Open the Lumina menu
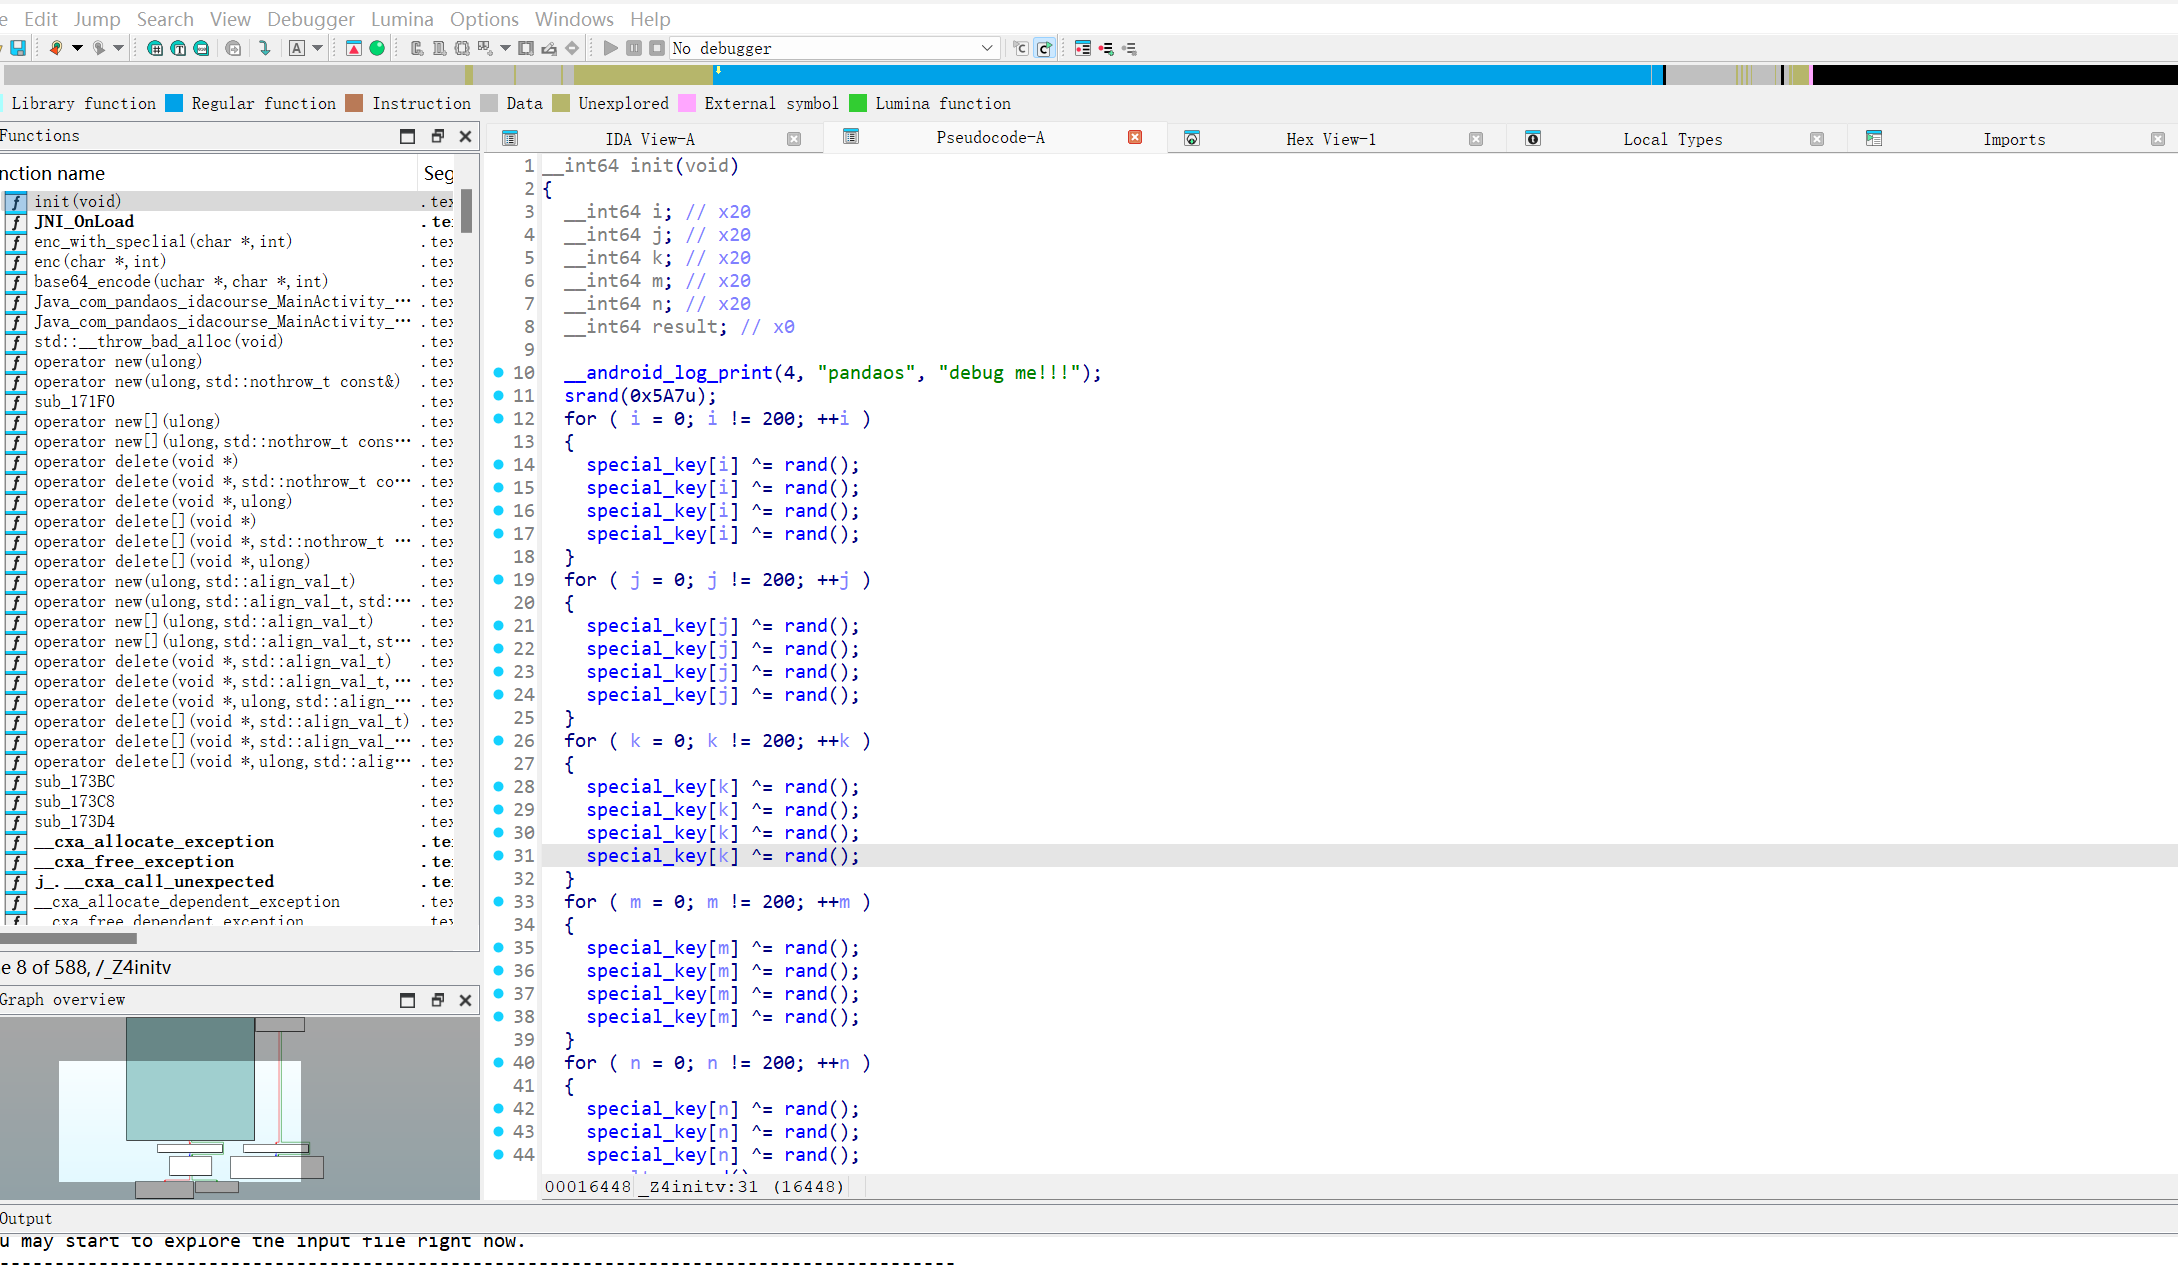Screen dimensions: 2178x1277 (402, 19)
